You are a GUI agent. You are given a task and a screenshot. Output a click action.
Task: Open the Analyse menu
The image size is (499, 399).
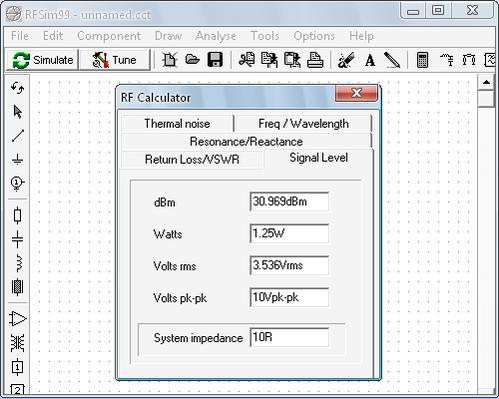click(x=216, y=36)
